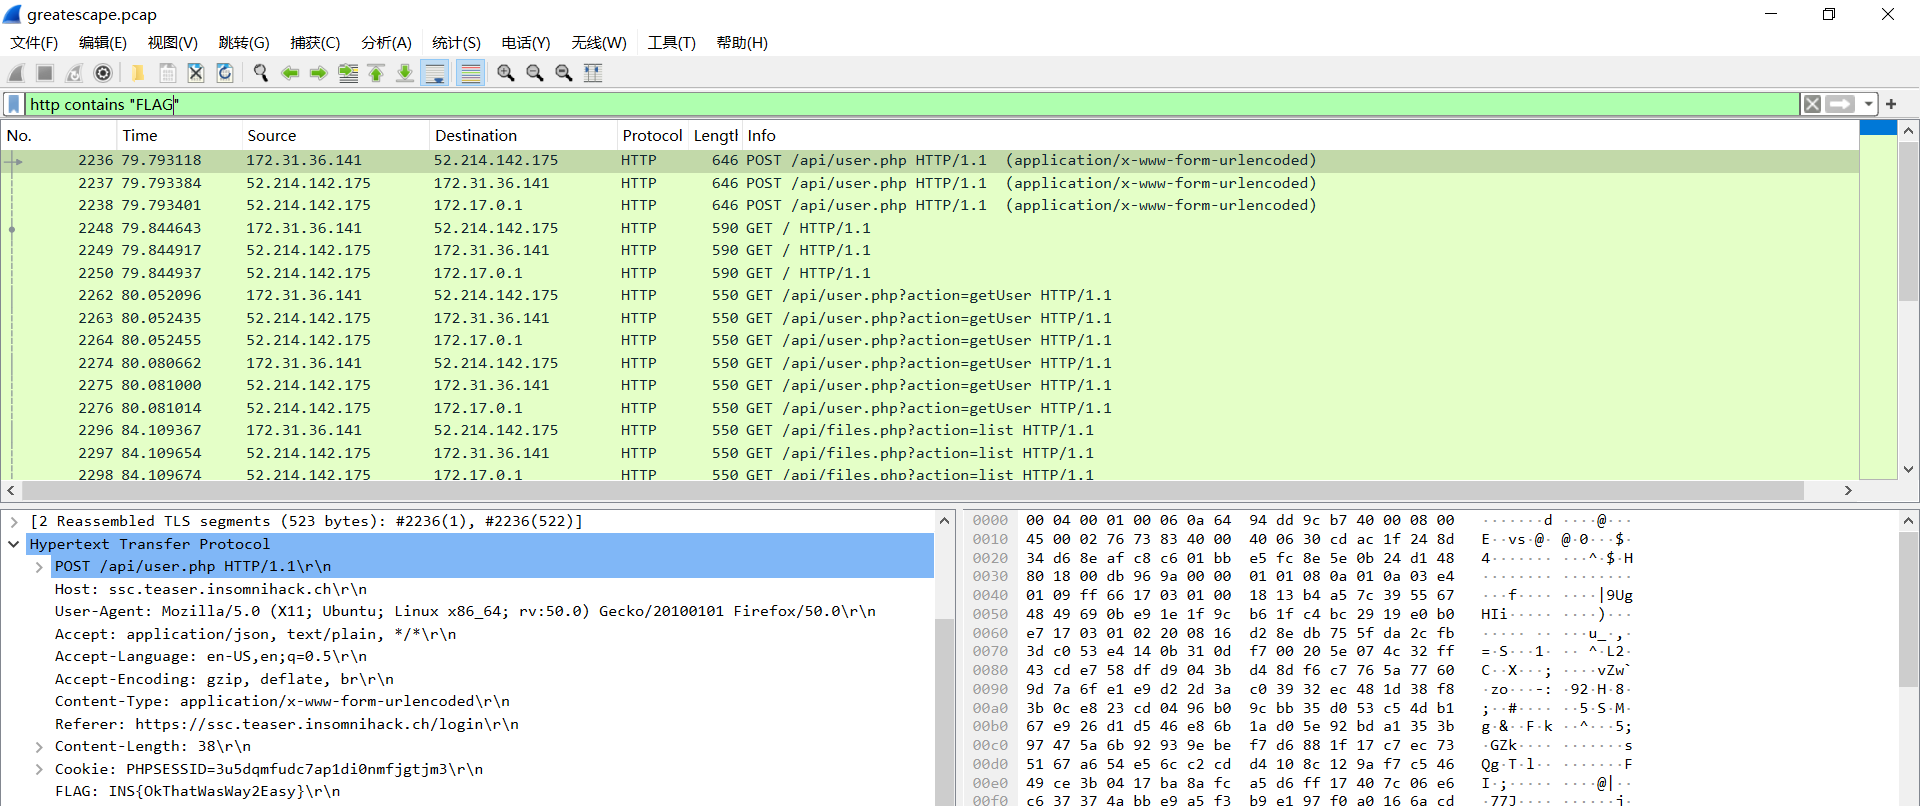Click the display filter input field
Image resolution: width=1920 pixels, height=806 pixels.
coord(912,104)
